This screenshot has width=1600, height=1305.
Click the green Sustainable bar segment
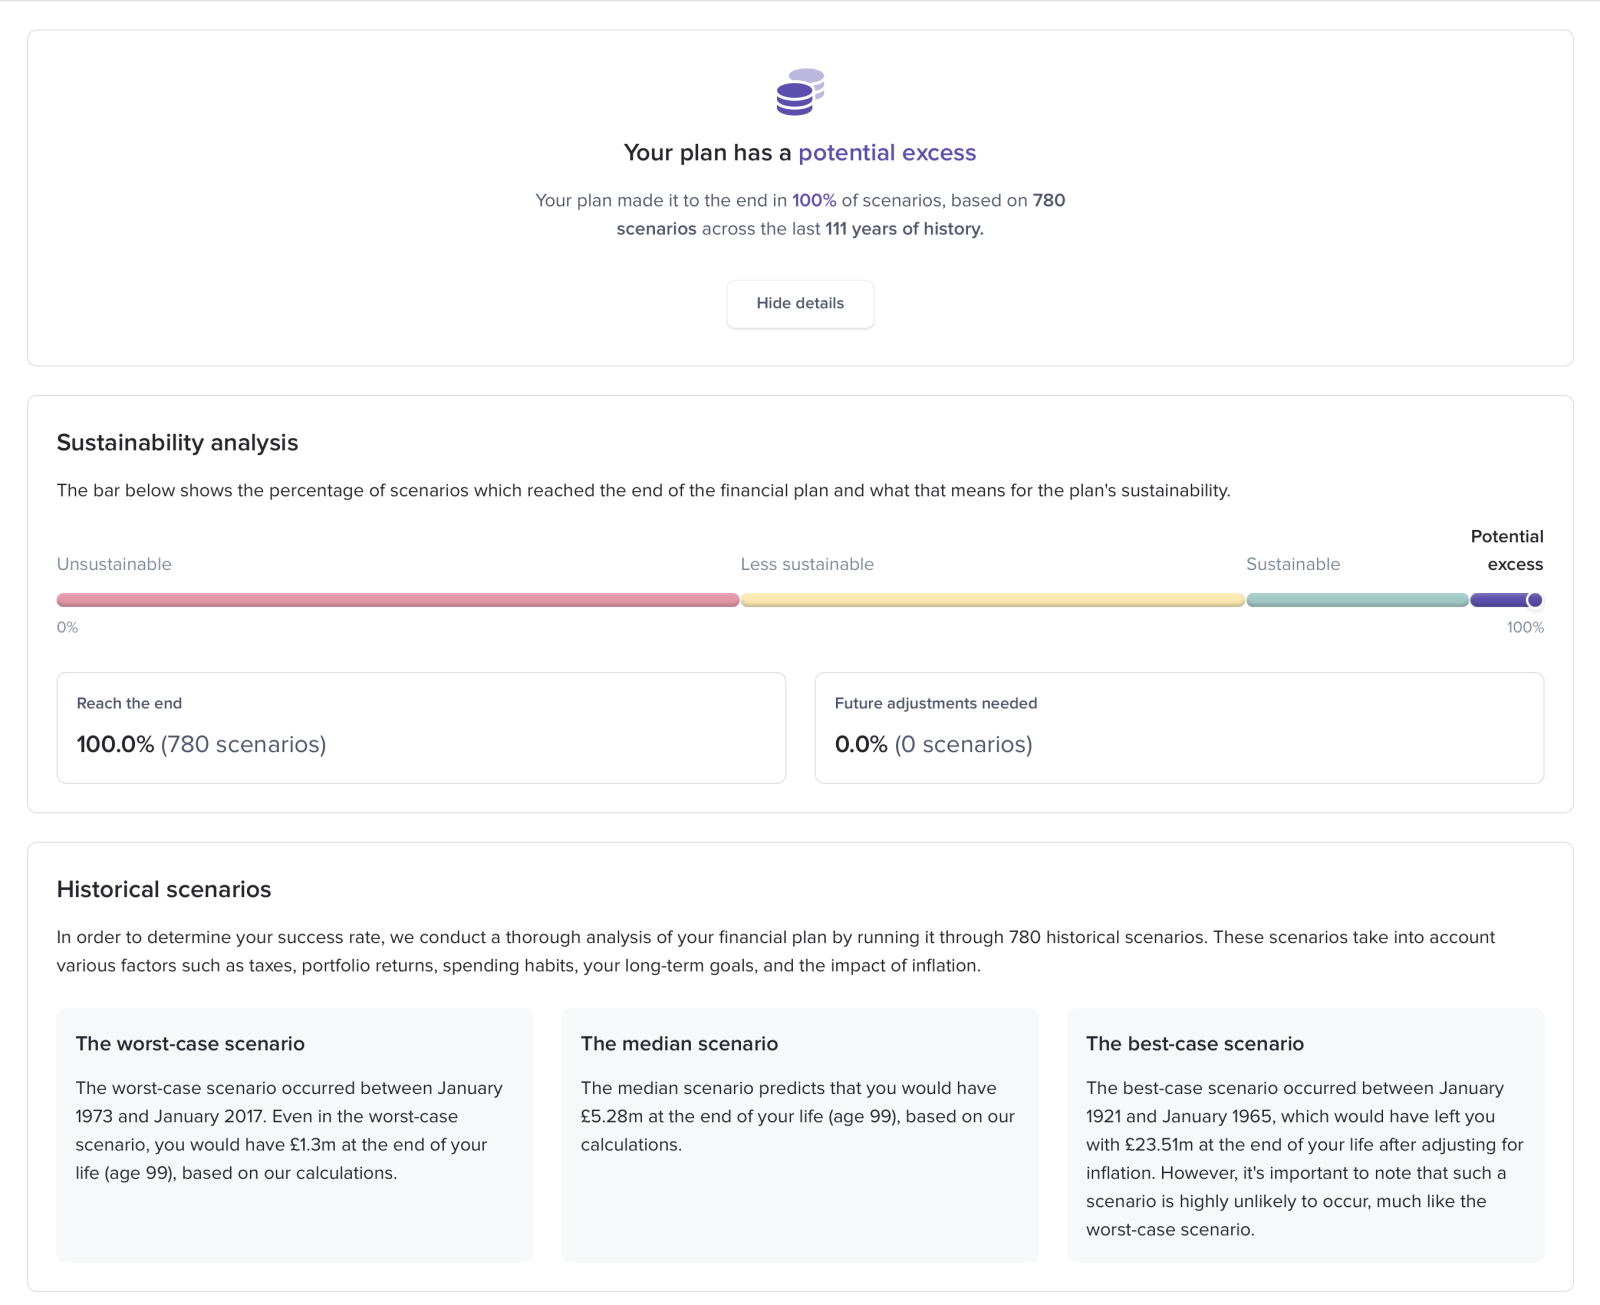tap(1357, 600)
